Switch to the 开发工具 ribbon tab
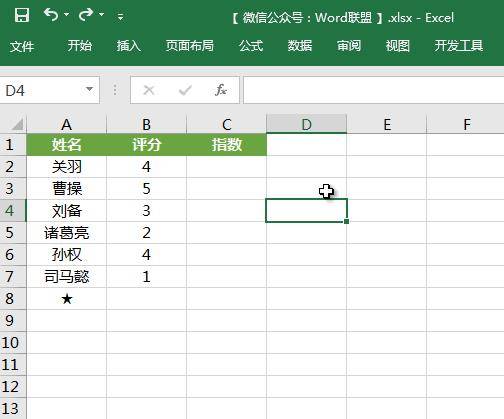The width and height of the screenshot is (504, 419). coord(459,46)
